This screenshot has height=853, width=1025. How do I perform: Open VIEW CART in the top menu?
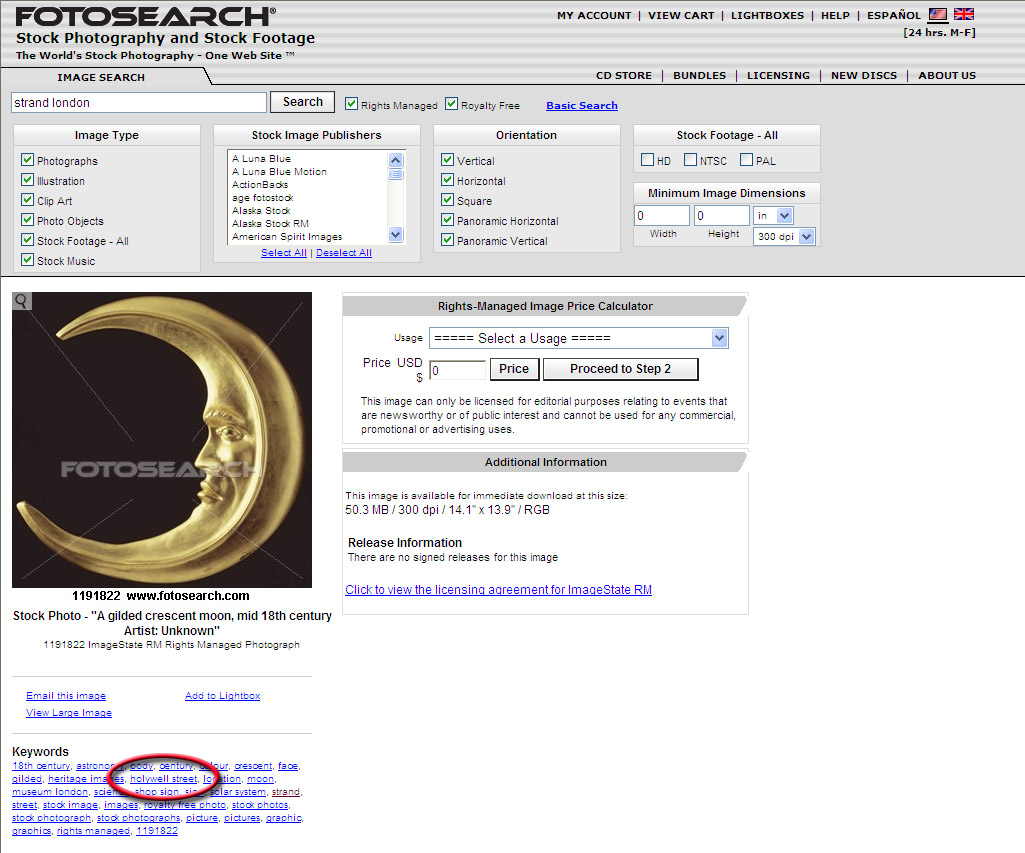click(x=681, y=15)
